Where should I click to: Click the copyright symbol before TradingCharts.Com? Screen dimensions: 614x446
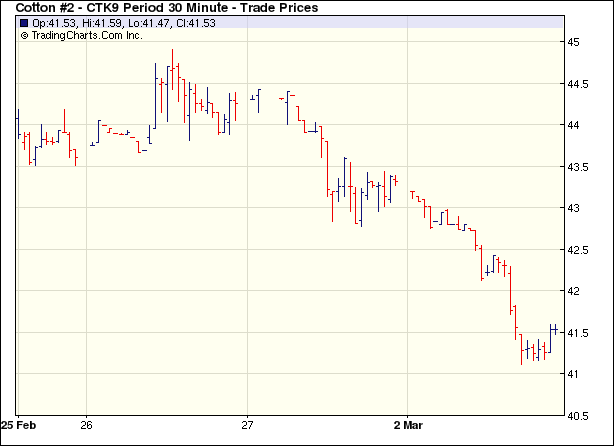click(24, 35)
